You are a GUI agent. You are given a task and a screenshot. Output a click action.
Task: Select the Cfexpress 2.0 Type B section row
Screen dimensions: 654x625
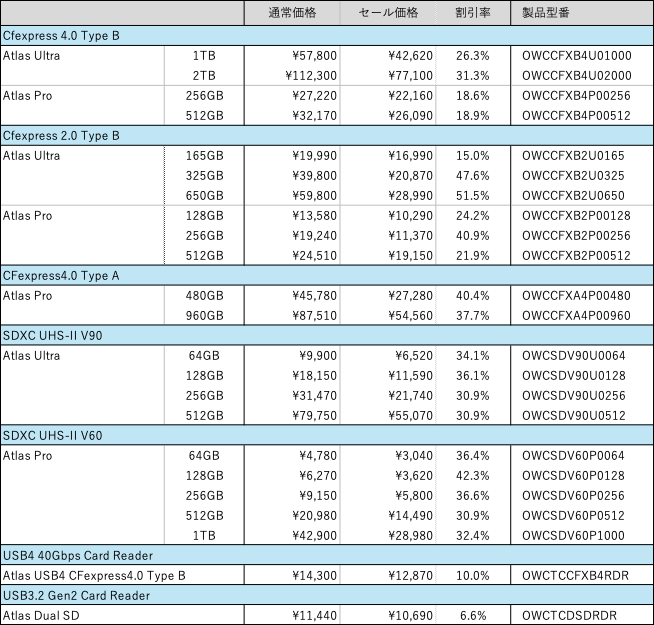(x=327, y=136)
